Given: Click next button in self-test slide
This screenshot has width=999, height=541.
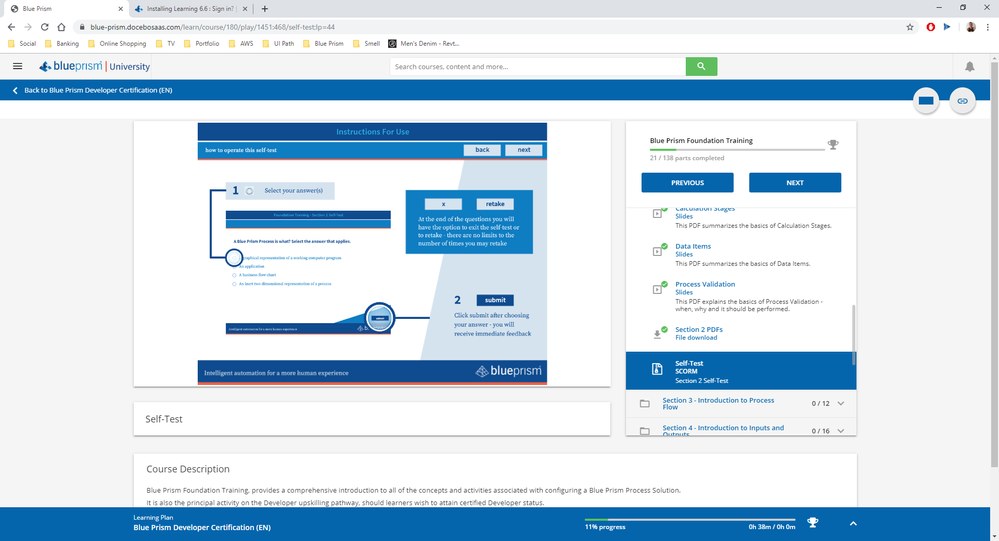Looking at the screenshot, I should pos(524,150).
